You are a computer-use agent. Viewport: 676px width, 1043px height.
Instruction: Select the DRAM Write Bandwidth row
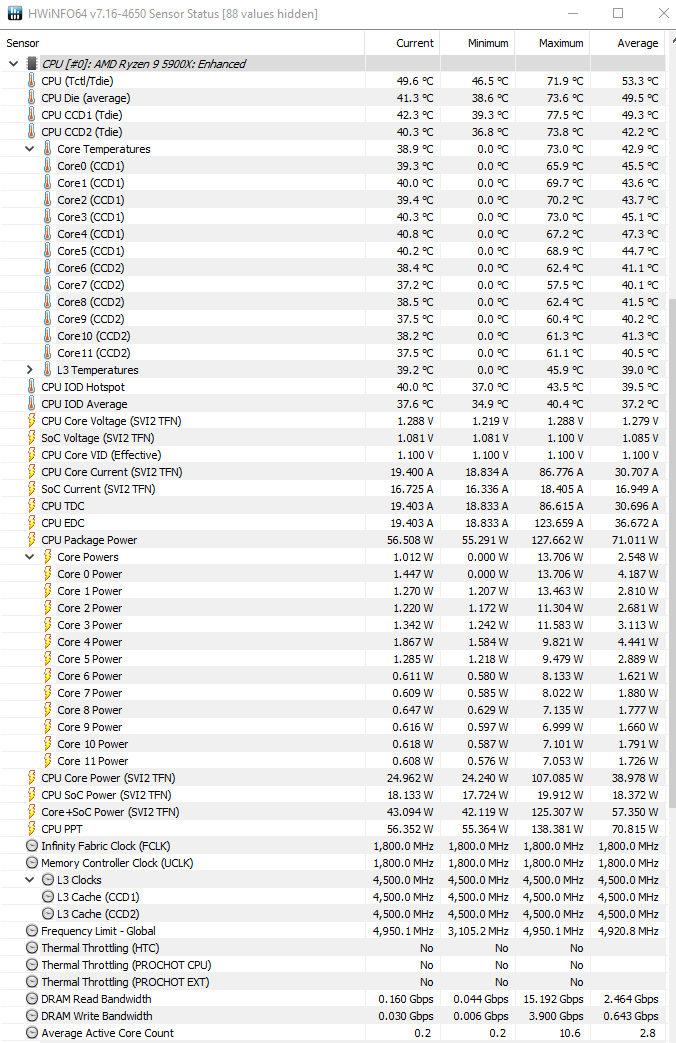coord(333,1016)
